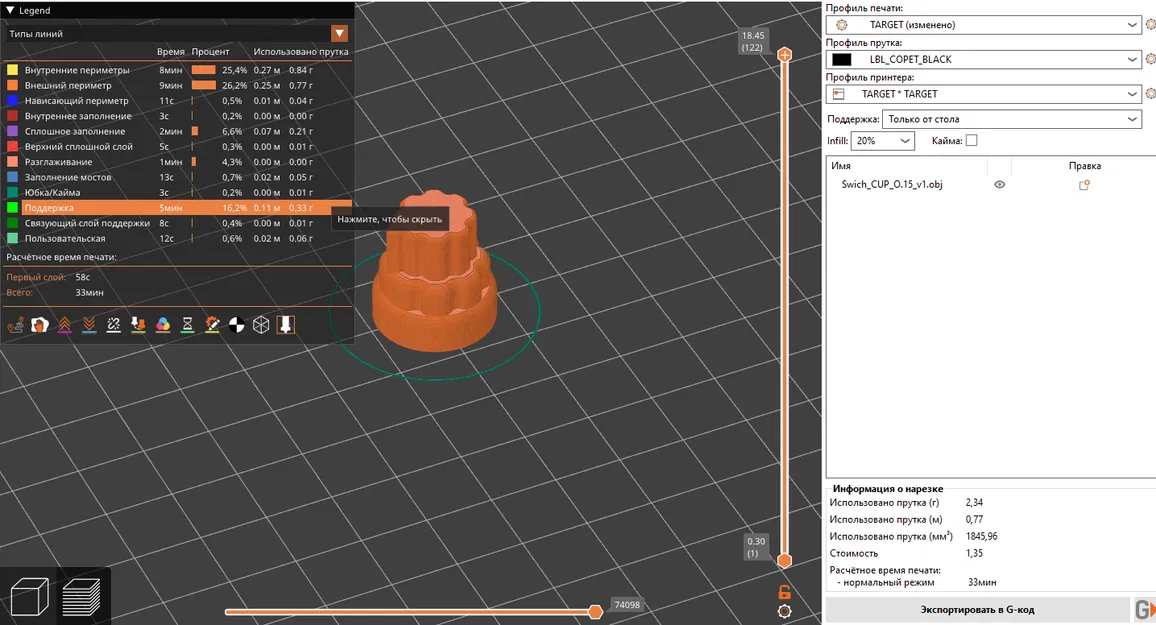Click the orange G-code export icon
The image size is (1156, 625).
[1145, 610]
